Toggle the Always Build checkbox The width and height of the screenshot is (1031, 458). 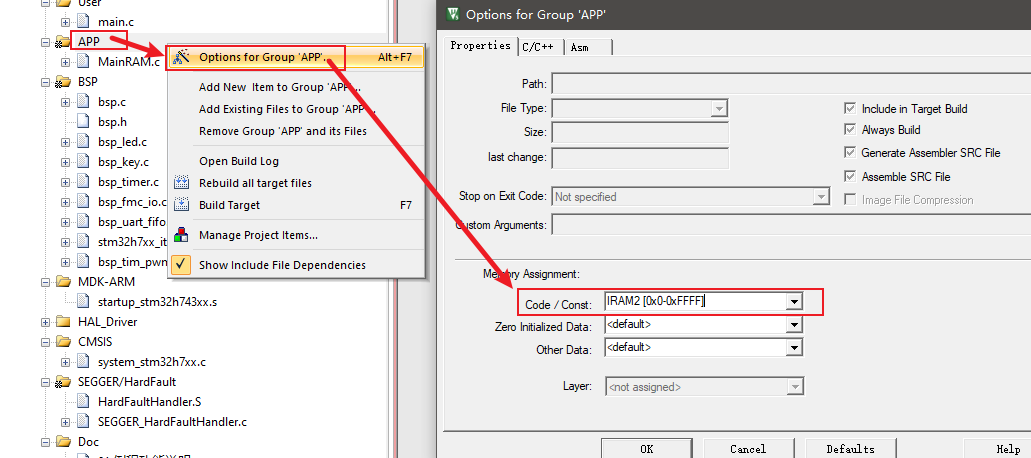point(850,130)
